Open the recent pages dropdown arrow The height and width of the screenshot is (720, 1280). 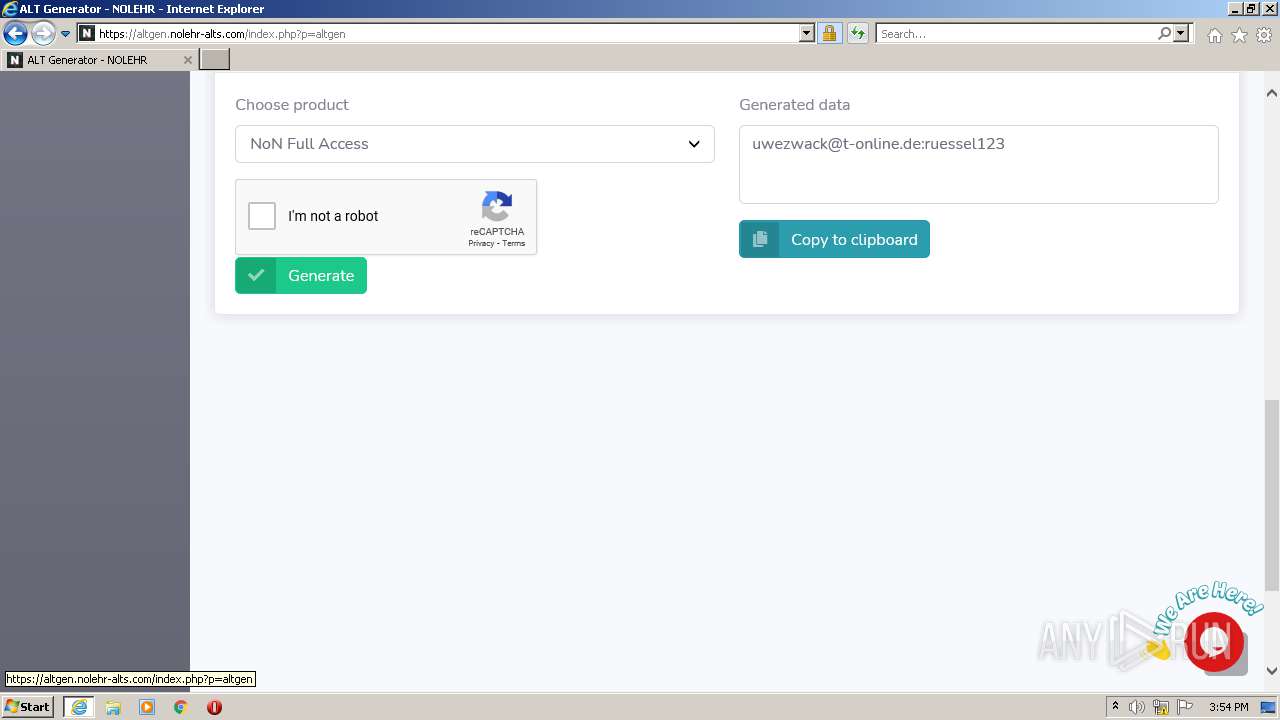(x=66, y=34)
